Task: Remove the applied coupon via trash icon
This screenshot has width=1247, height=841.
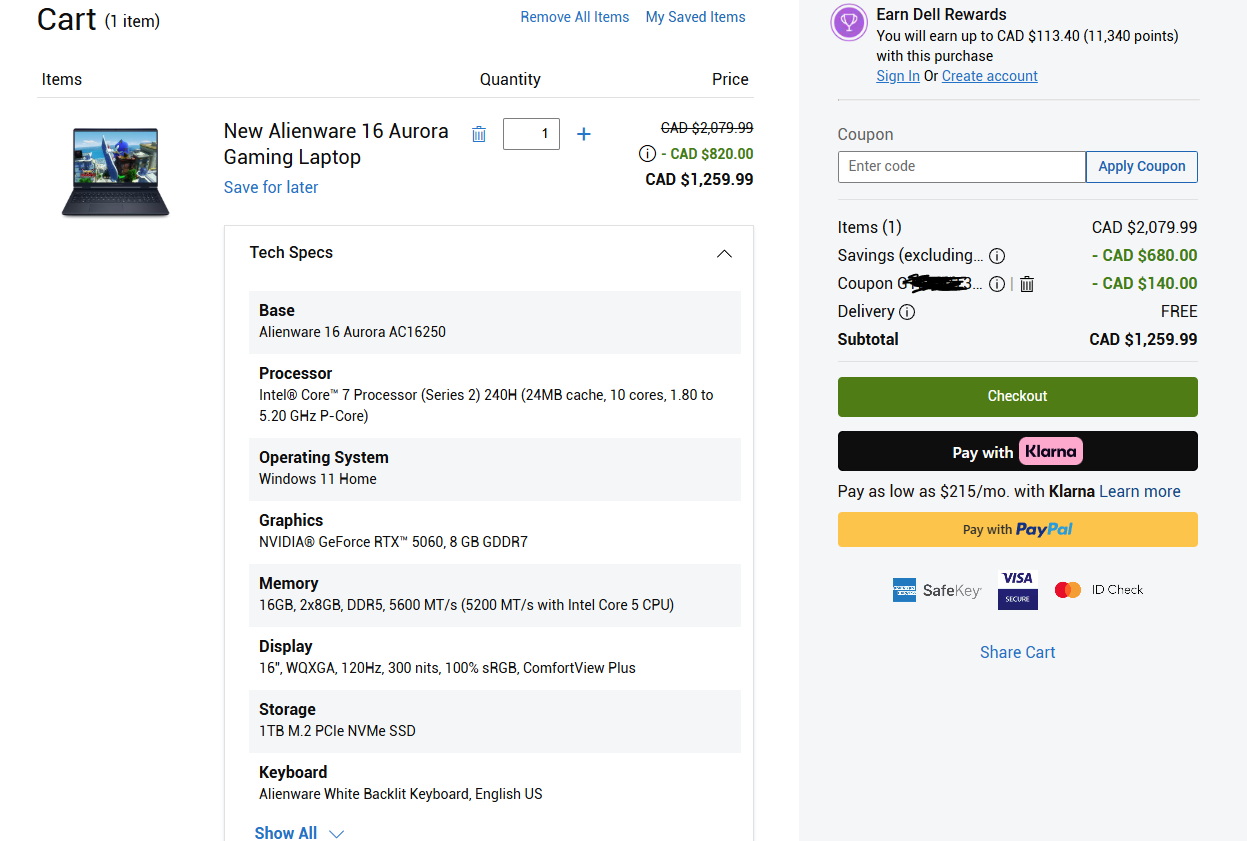Action: (x=1027, y=284)
